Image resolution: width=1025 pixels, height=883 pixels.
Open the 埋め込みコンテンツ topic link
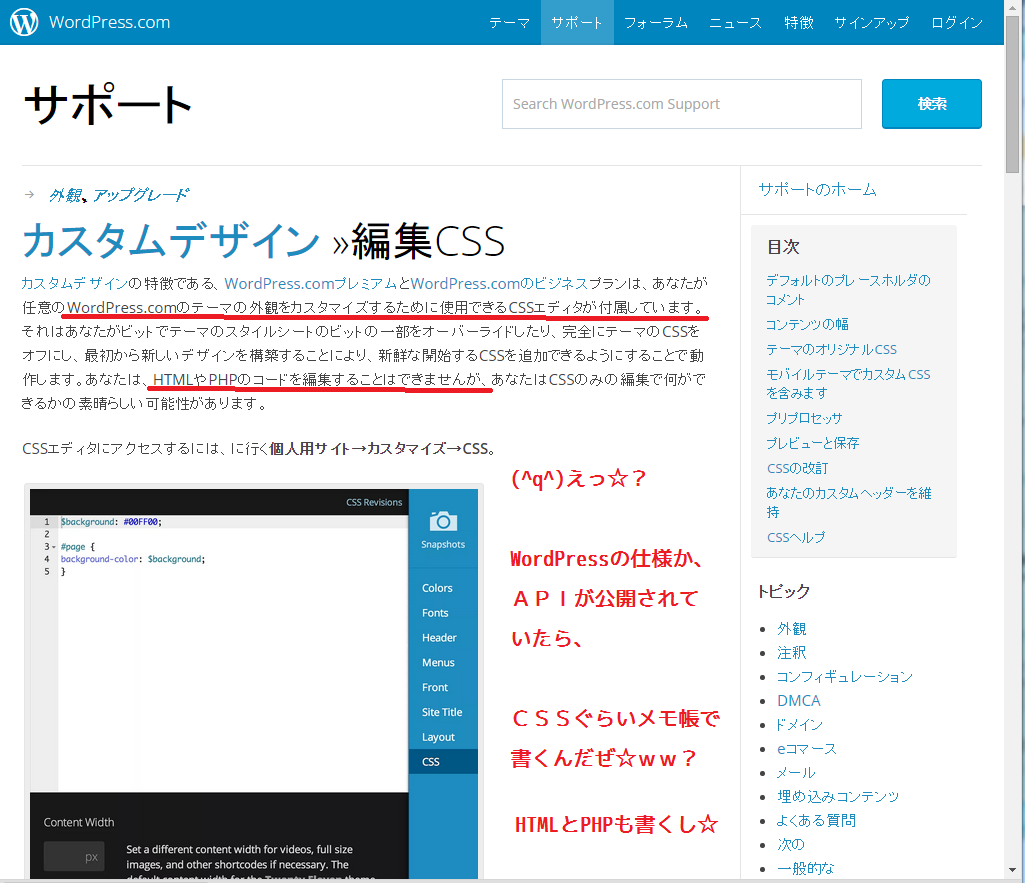tap(838, 797)
